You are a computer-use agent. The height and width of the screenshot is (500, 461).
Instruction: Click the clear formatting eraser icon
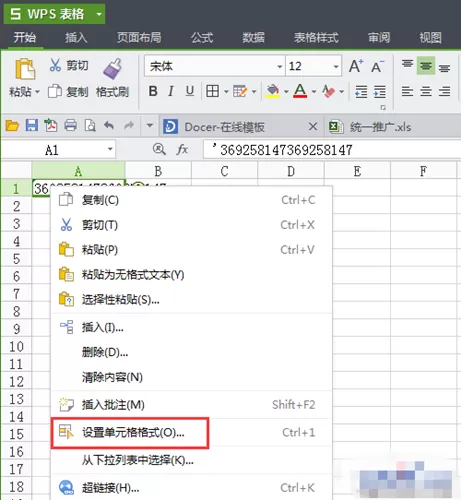pos(328,91)
